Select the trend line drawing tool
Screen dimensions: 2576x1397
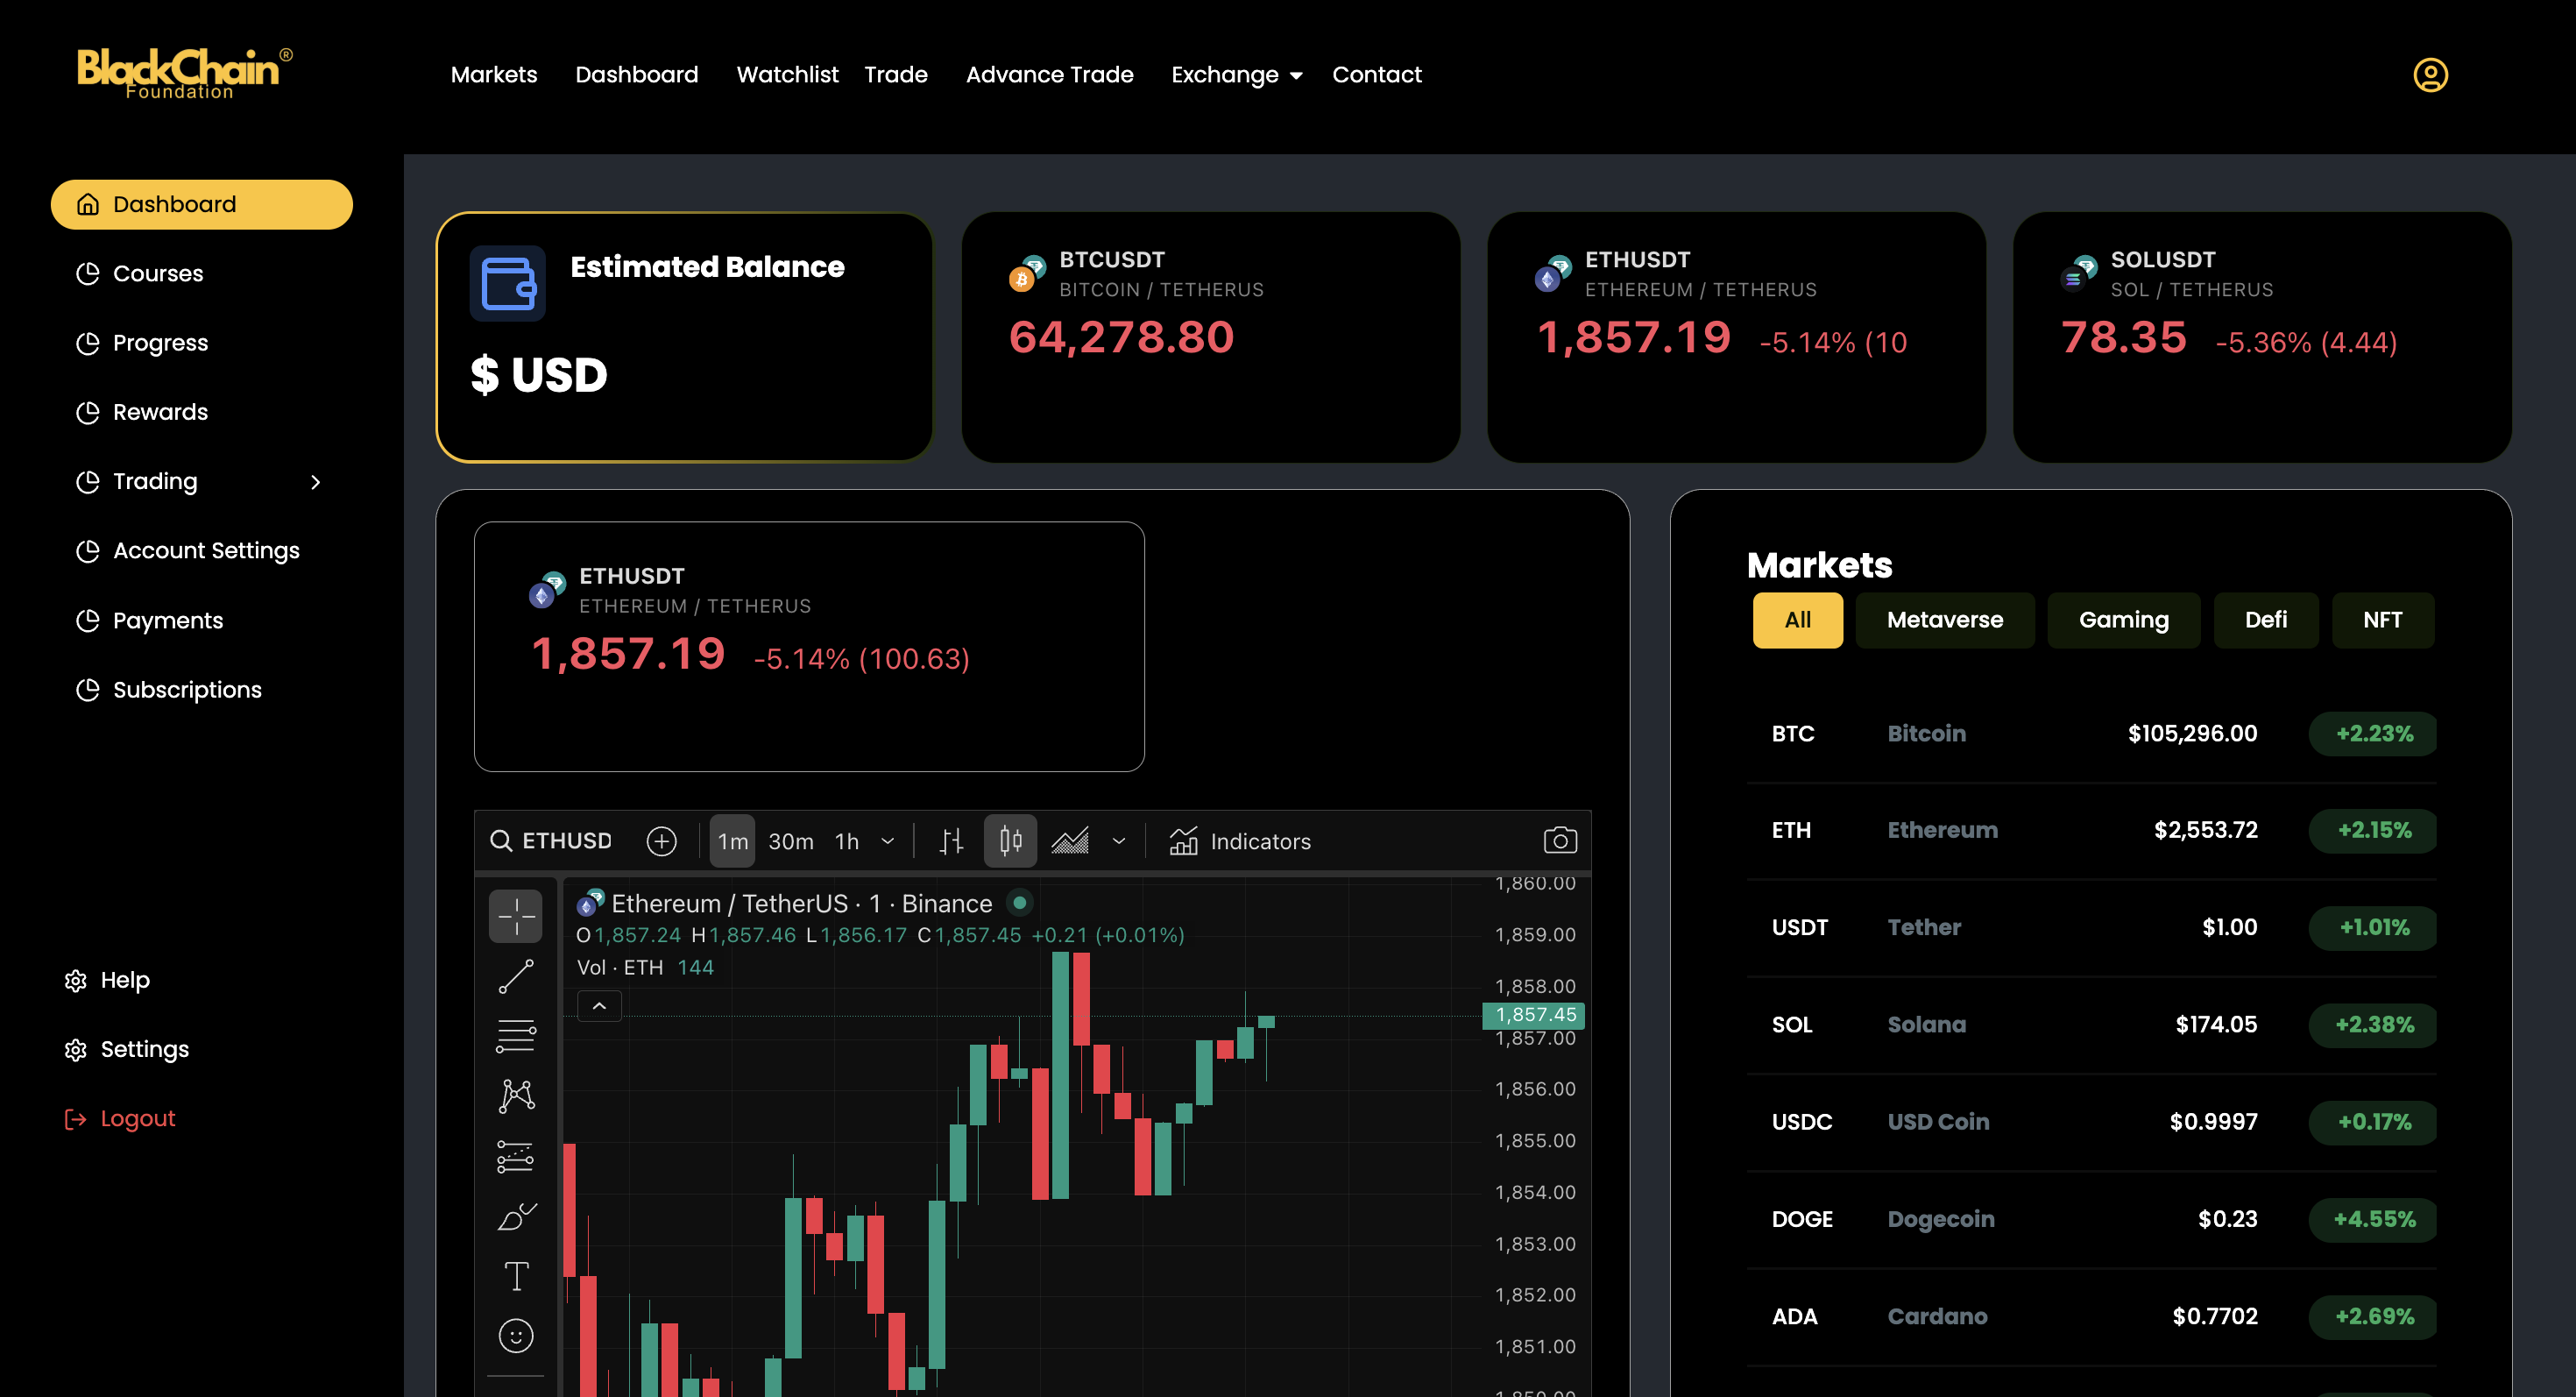pos(516,975)
